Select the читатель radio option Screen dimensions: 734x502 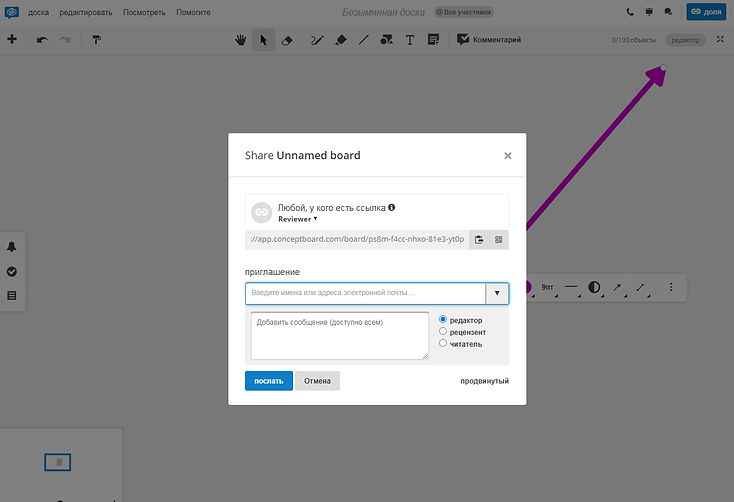(x=443, y=343)
